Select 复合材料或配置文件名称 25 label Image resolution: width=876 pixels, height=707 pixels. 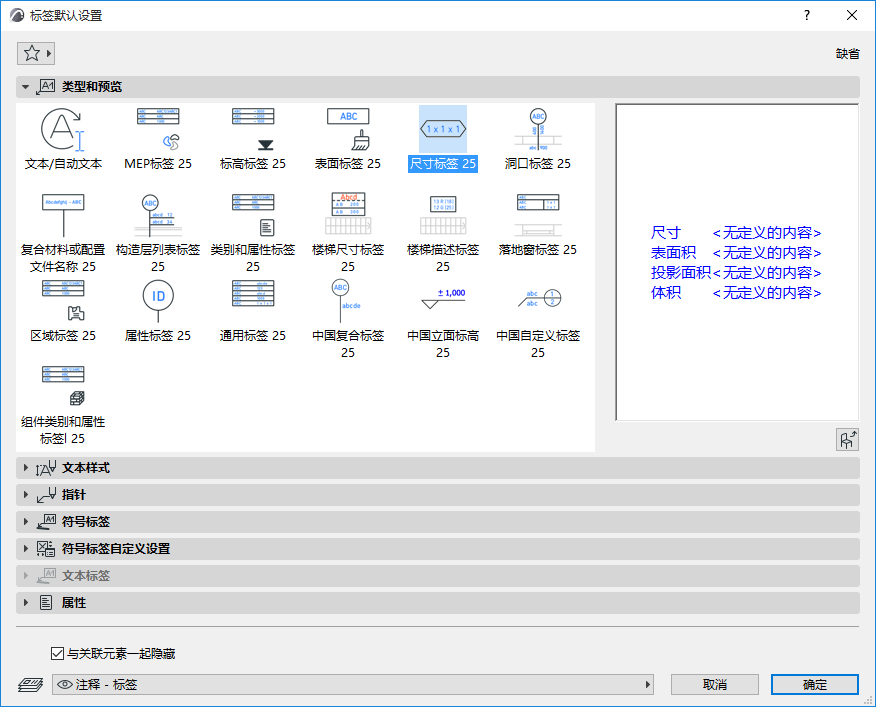coord(63,232)
